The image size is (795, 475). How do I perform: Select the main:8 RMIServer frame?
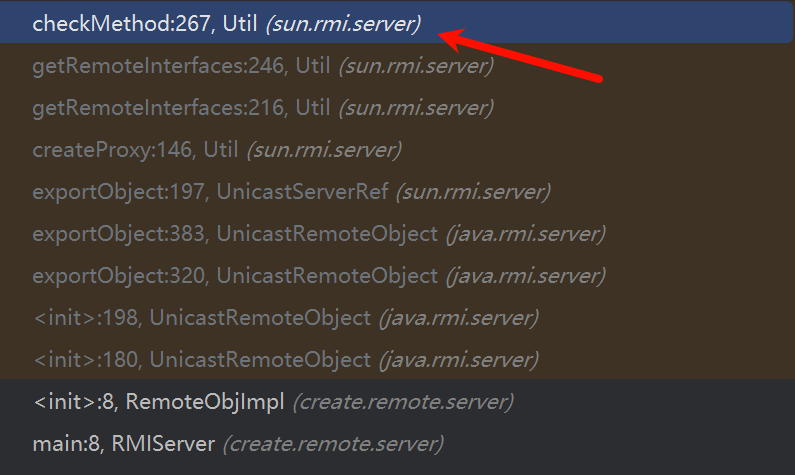(398, 444)
